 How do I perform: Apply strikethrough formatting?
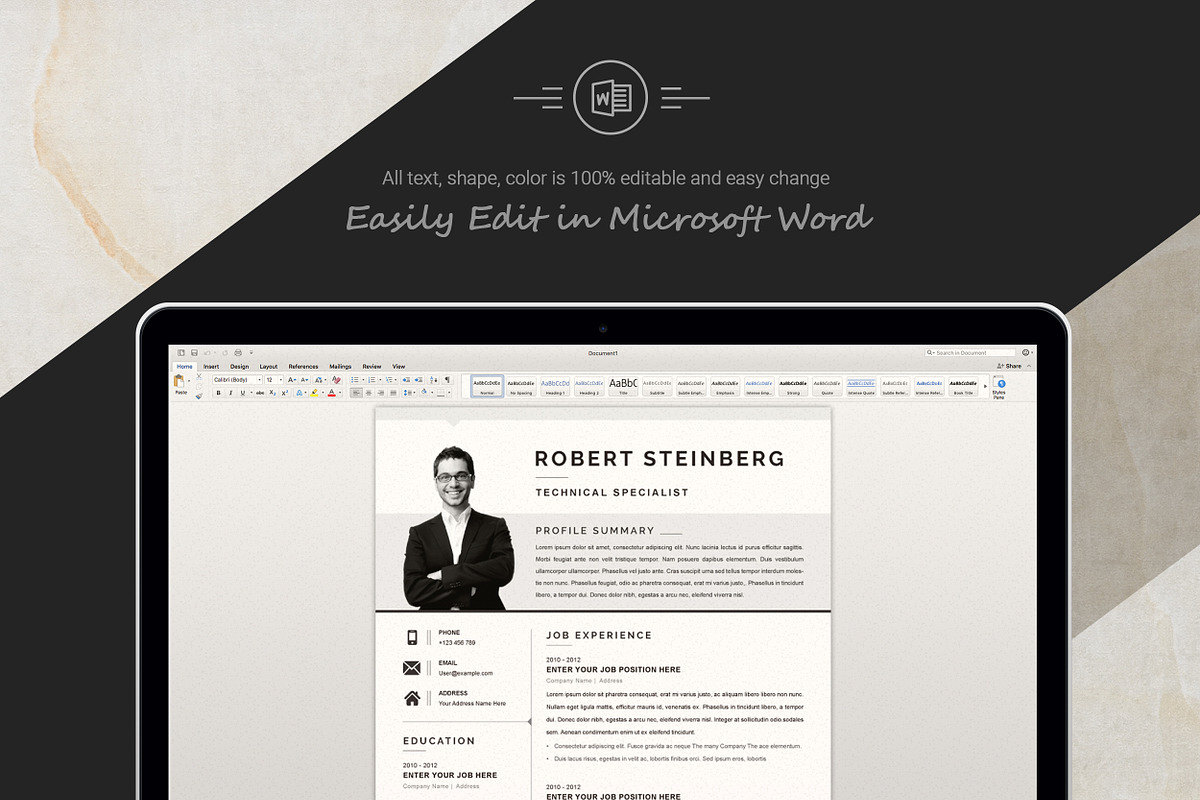click(x=259, y=392)
